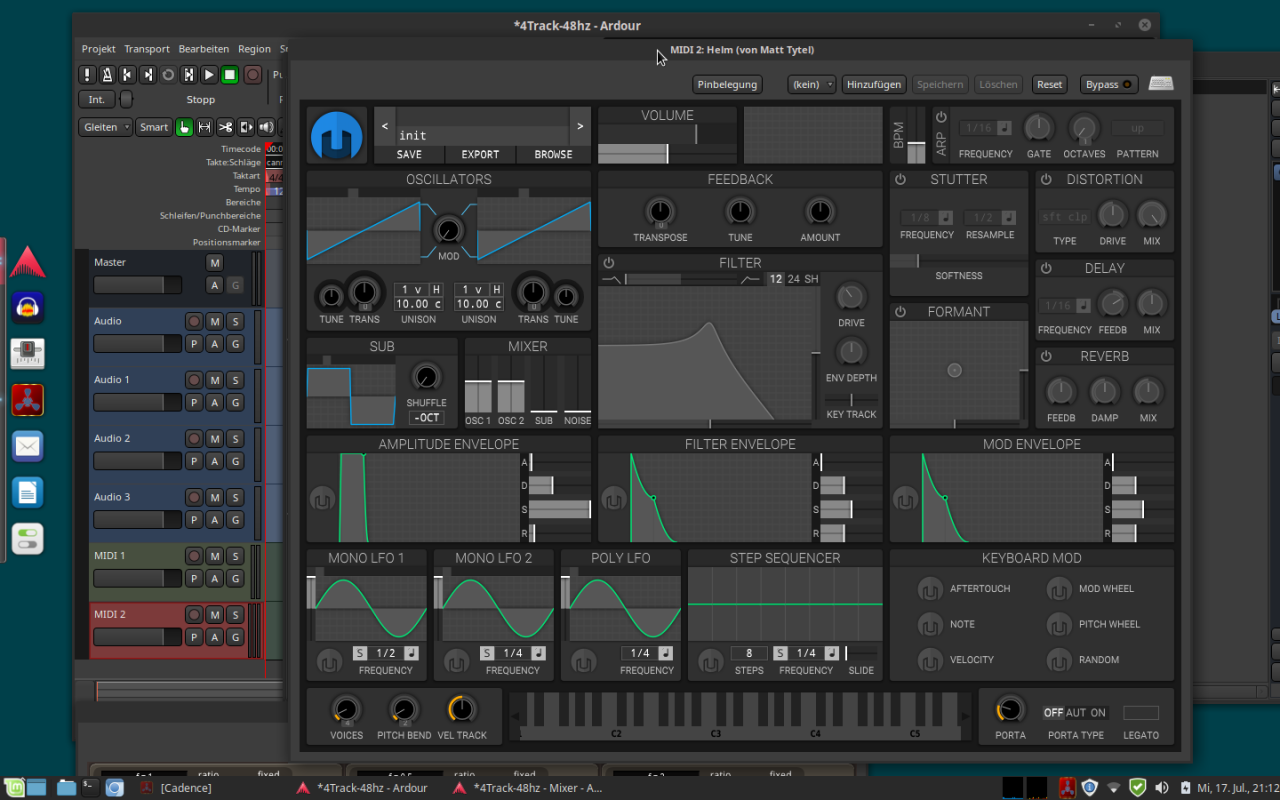Click the Aftertouch modulation source icon
1280x800 pixels.
930,589
